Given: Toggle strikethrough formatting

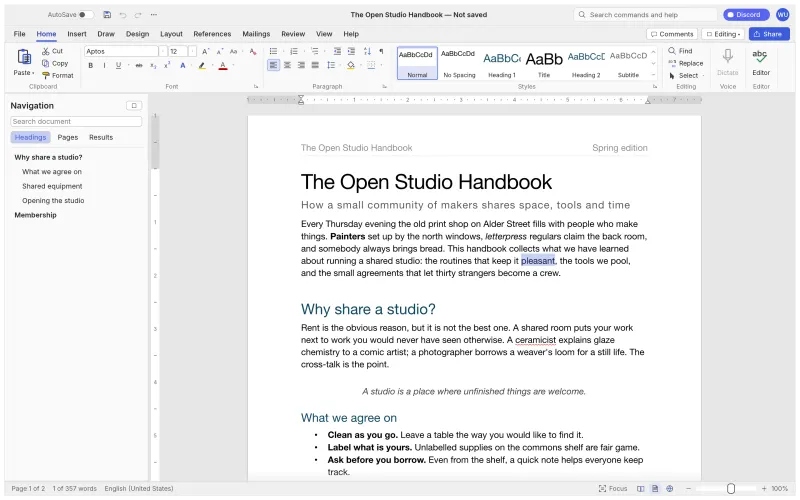Looking at the screenshot, I should 138,65.
